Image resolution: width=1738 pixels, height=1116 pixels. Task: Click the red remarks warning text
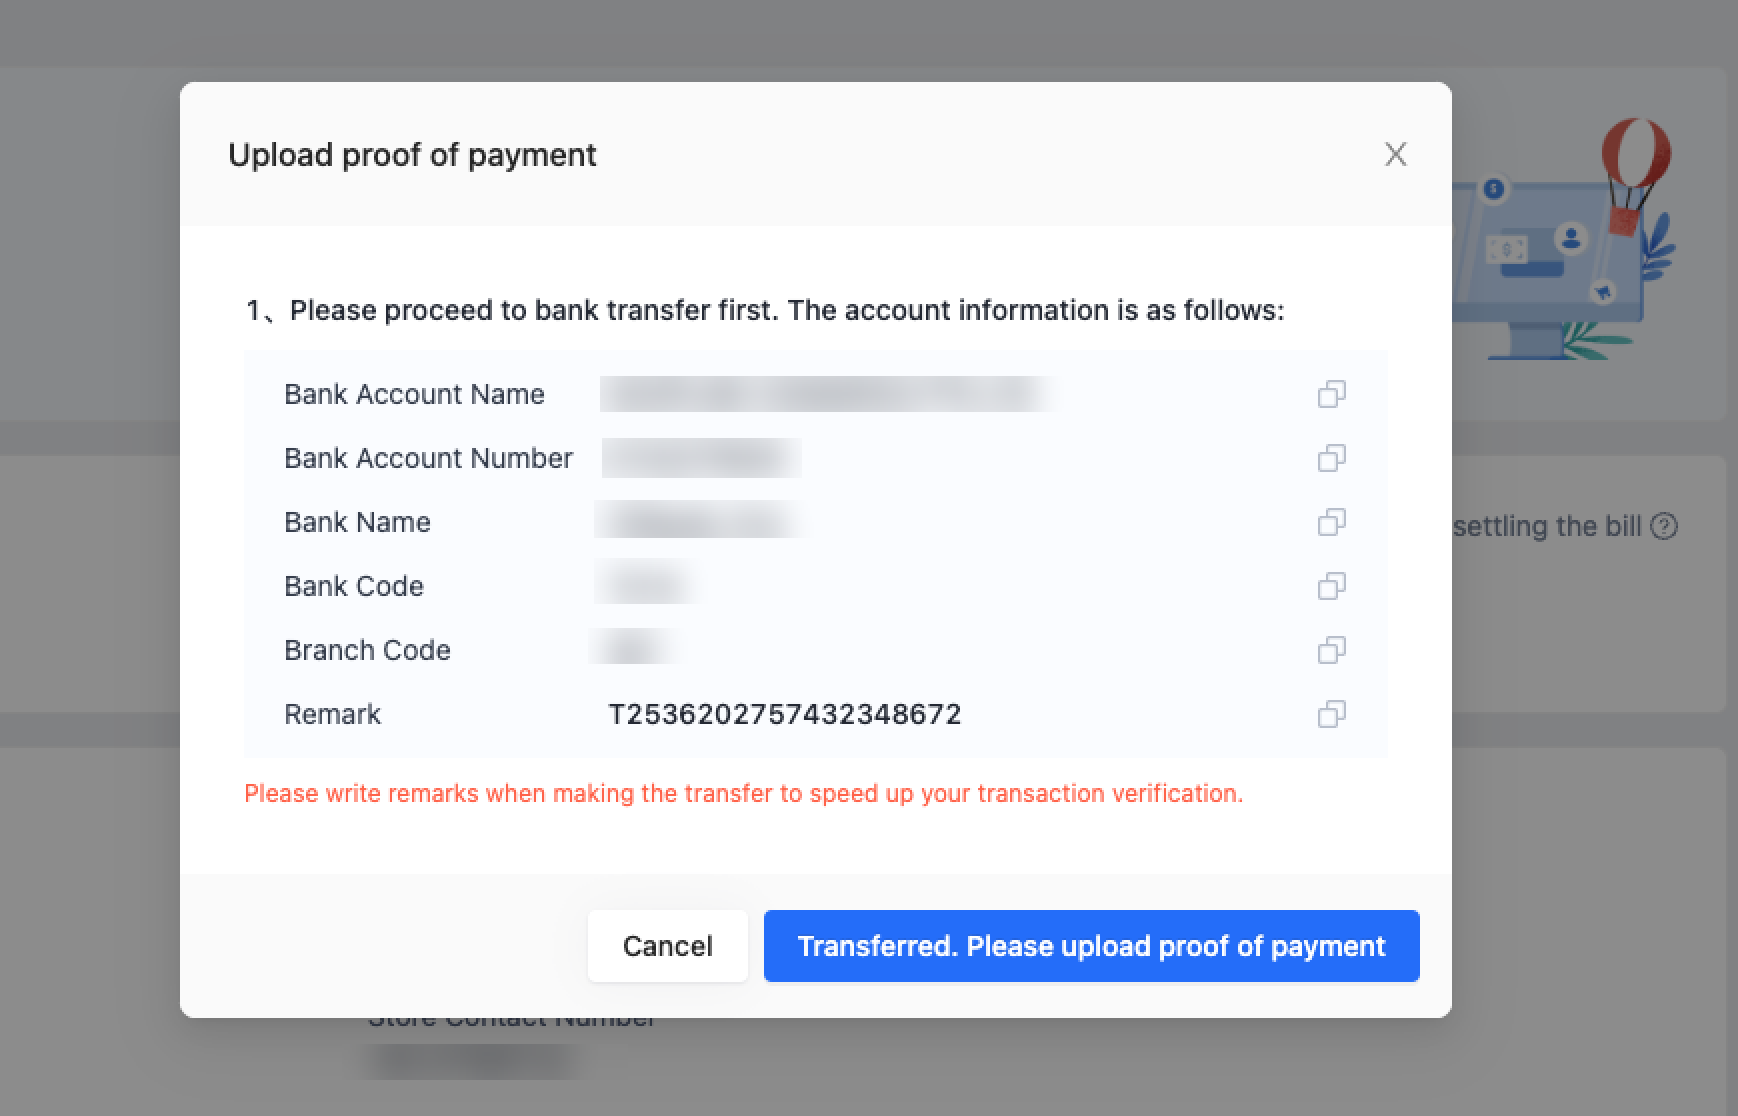coord(743,793)
